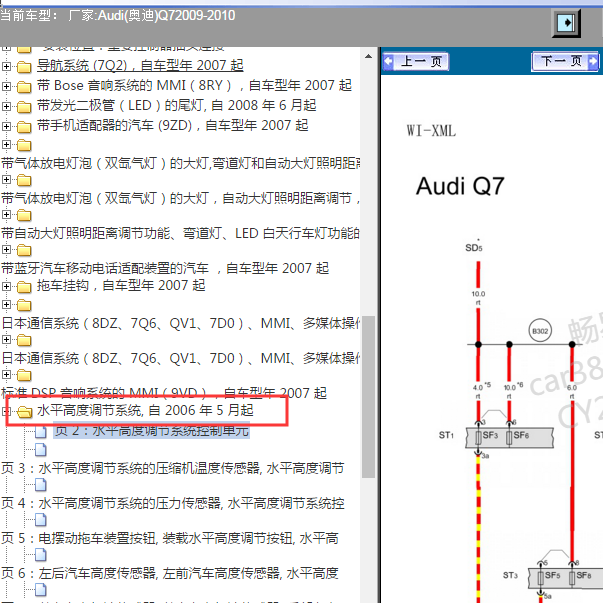Click document icon above 页 3 entry
The width and height of the screenshot is (603, 603).
41,450
